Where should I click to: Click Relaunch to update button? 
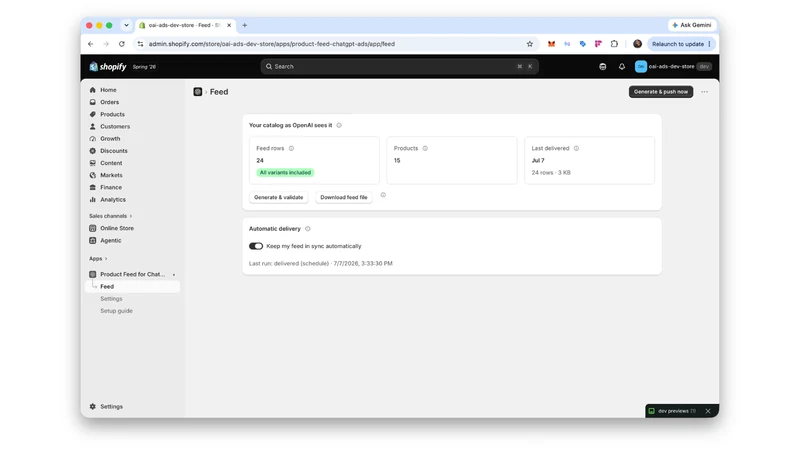(x=681, y=44)
